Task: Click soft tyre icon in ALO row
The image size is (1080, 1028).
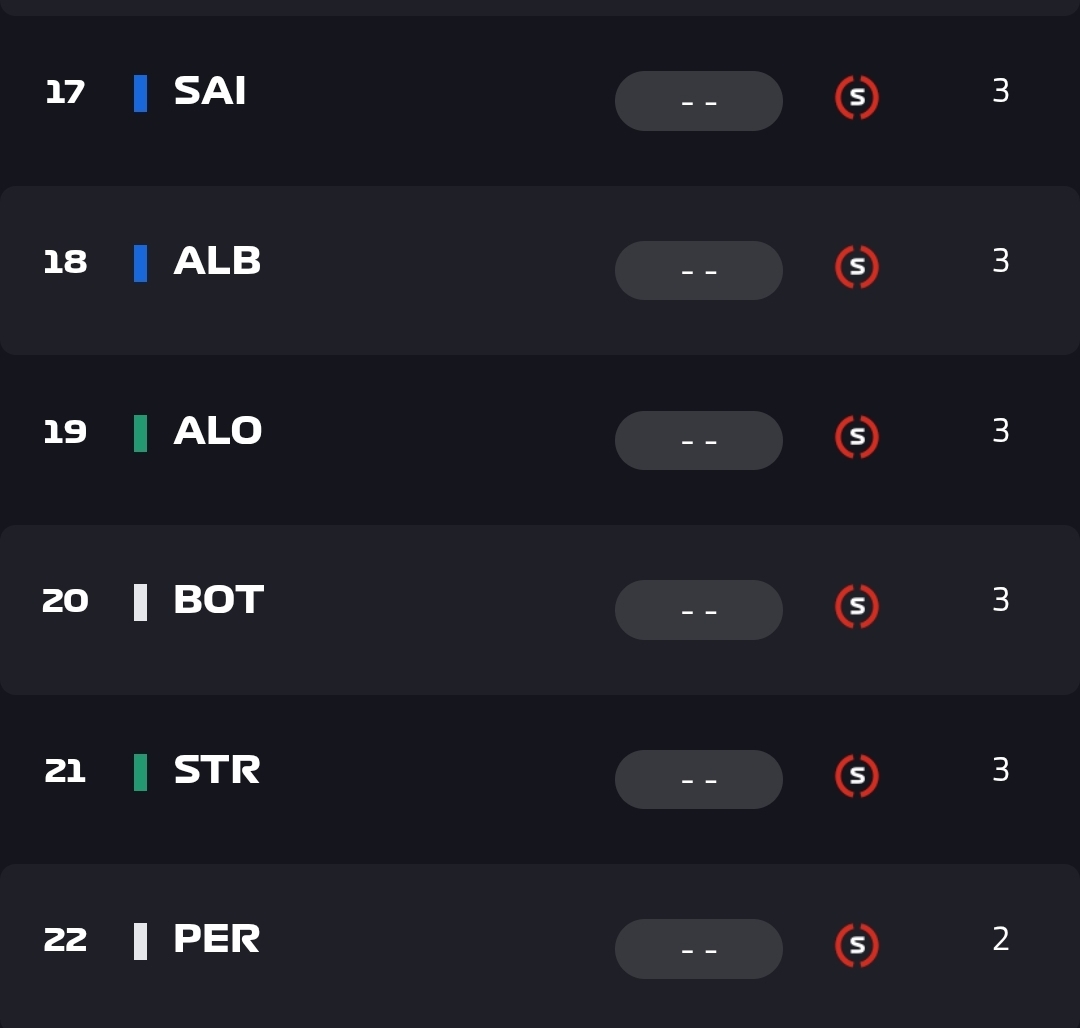Action: 857,437
